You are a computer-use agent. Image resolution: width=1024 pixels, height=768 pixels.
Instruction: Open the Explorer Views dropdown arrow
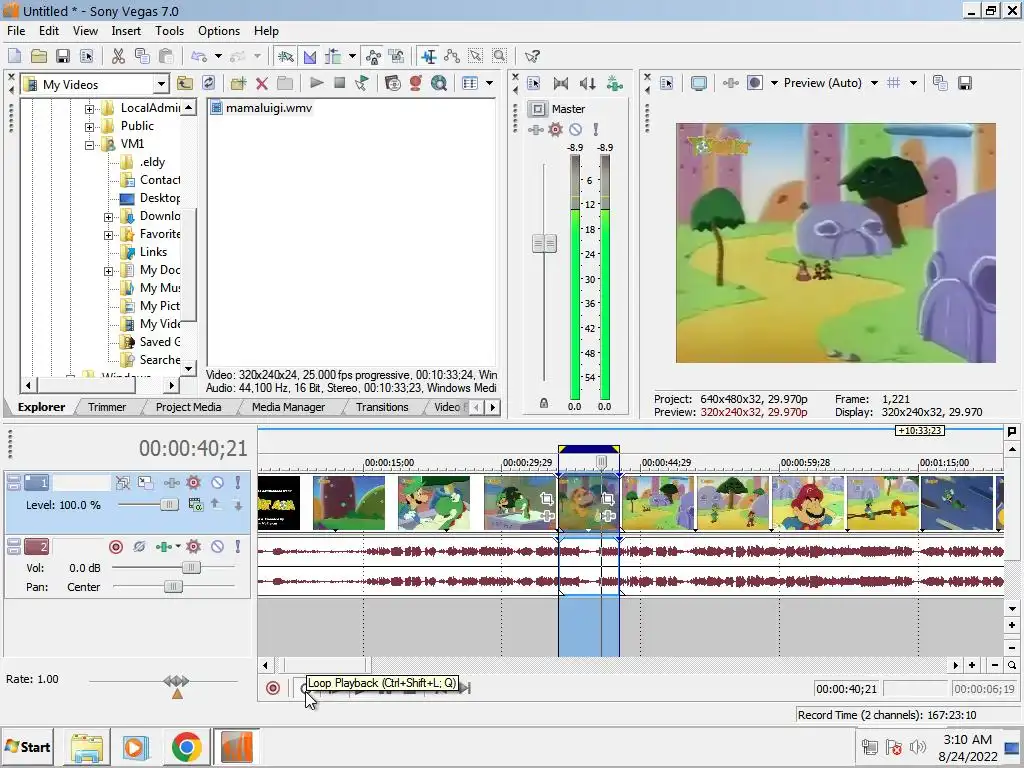tap(489, 83)
